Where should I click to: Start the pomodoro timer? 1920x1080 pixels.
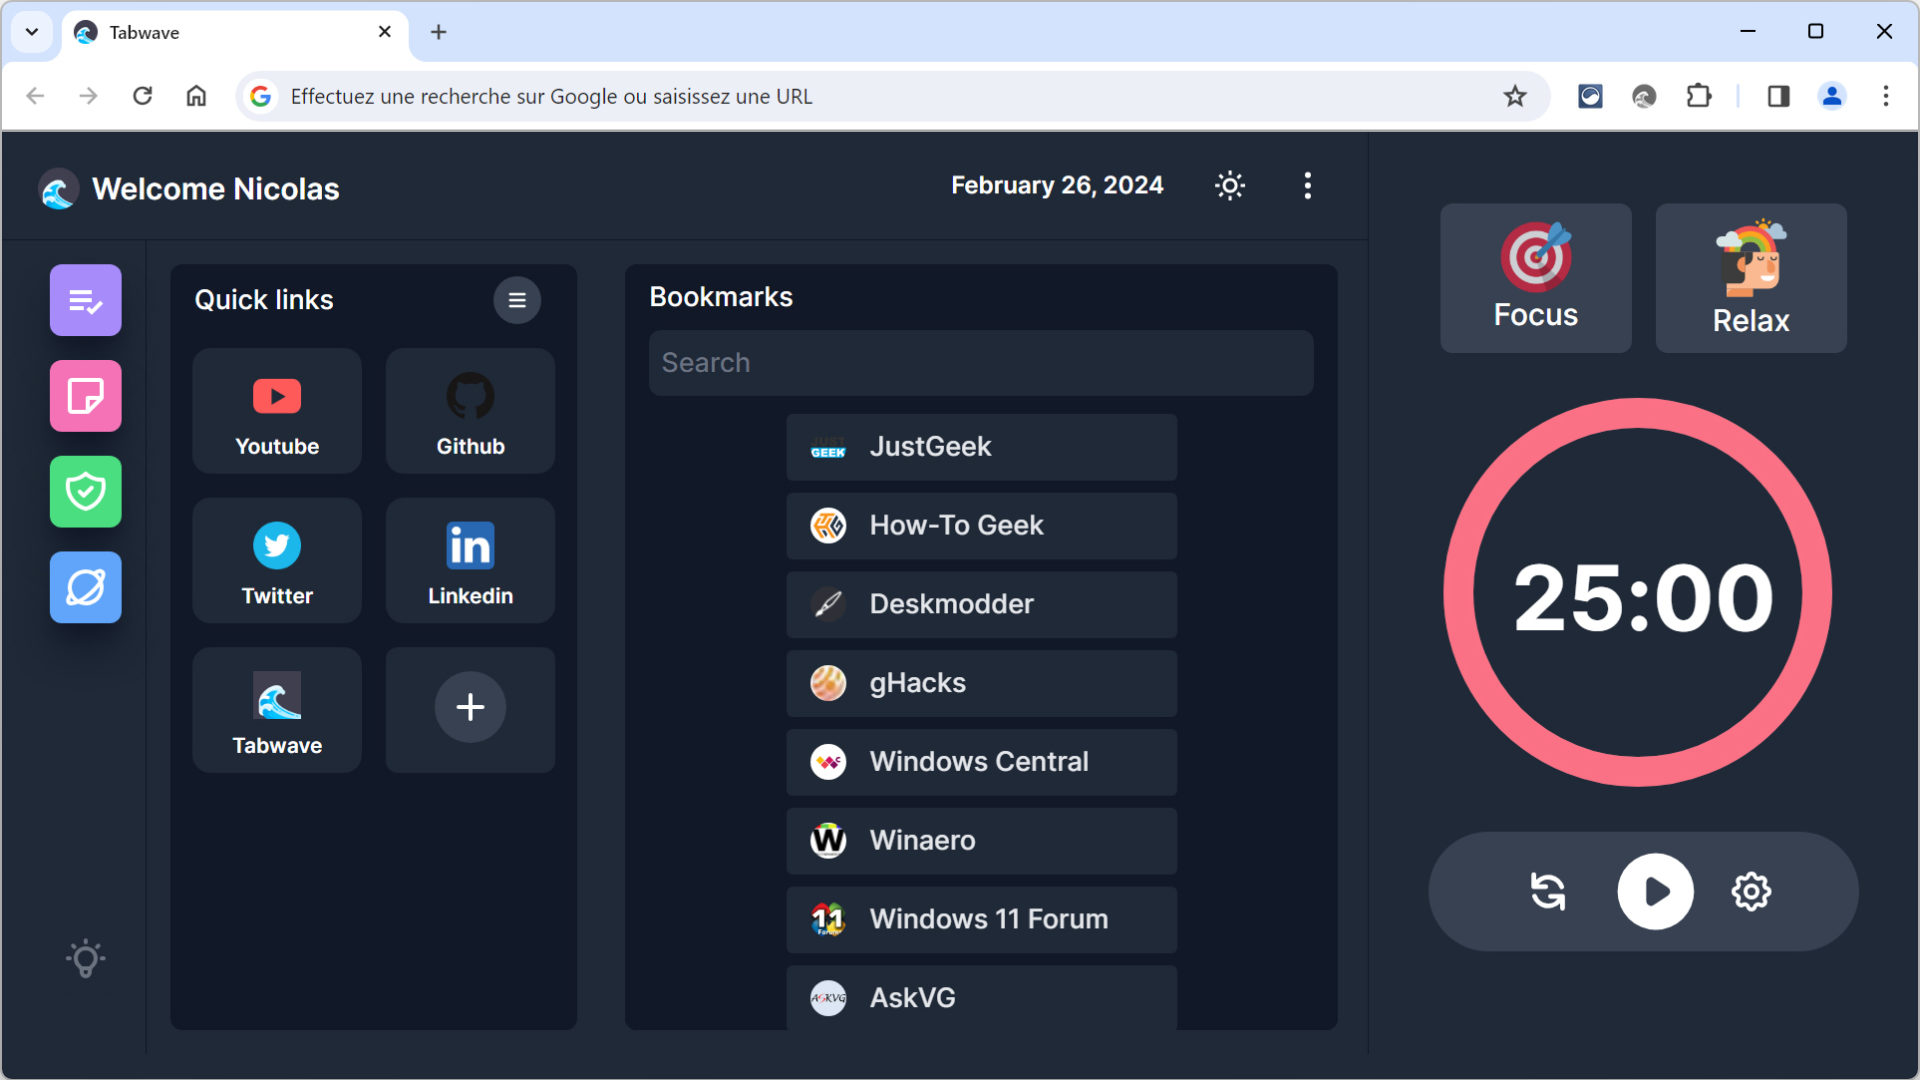pyautogui.click(x=1655, y=891)
